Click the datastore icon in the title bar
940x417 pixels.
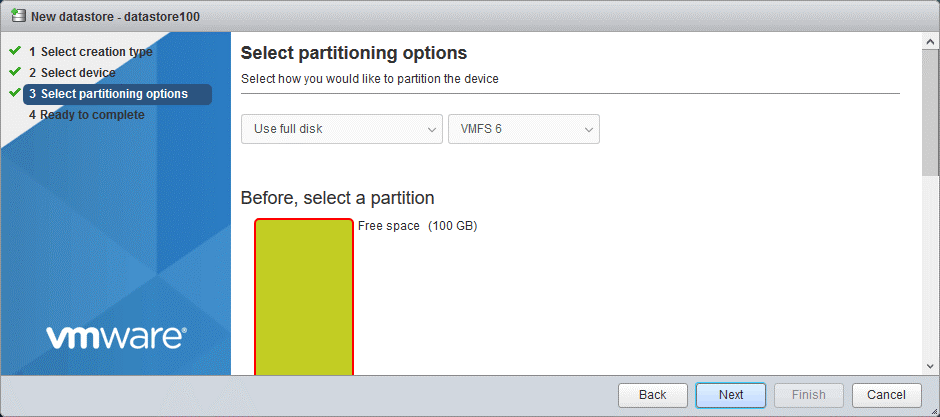[18, 16]
